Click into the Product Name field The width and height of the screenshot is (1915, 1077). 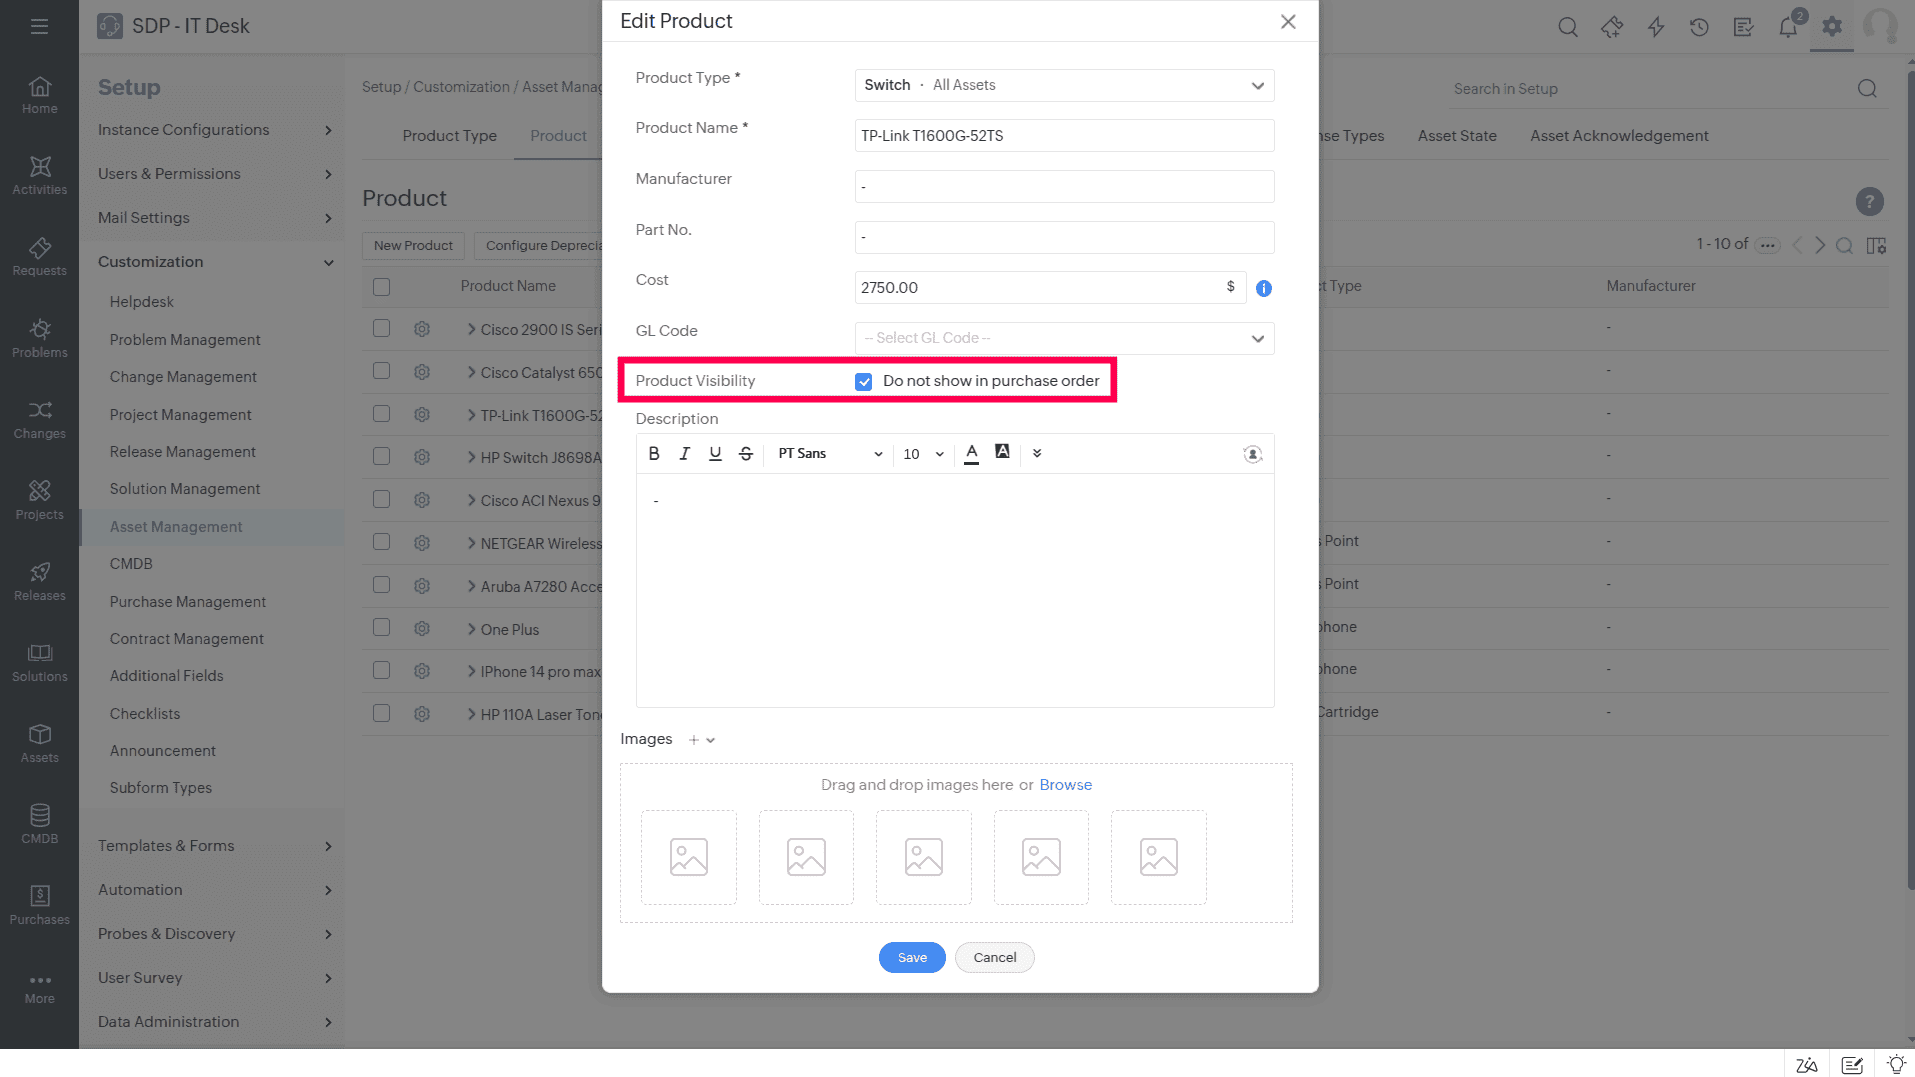pos(1064,136)
